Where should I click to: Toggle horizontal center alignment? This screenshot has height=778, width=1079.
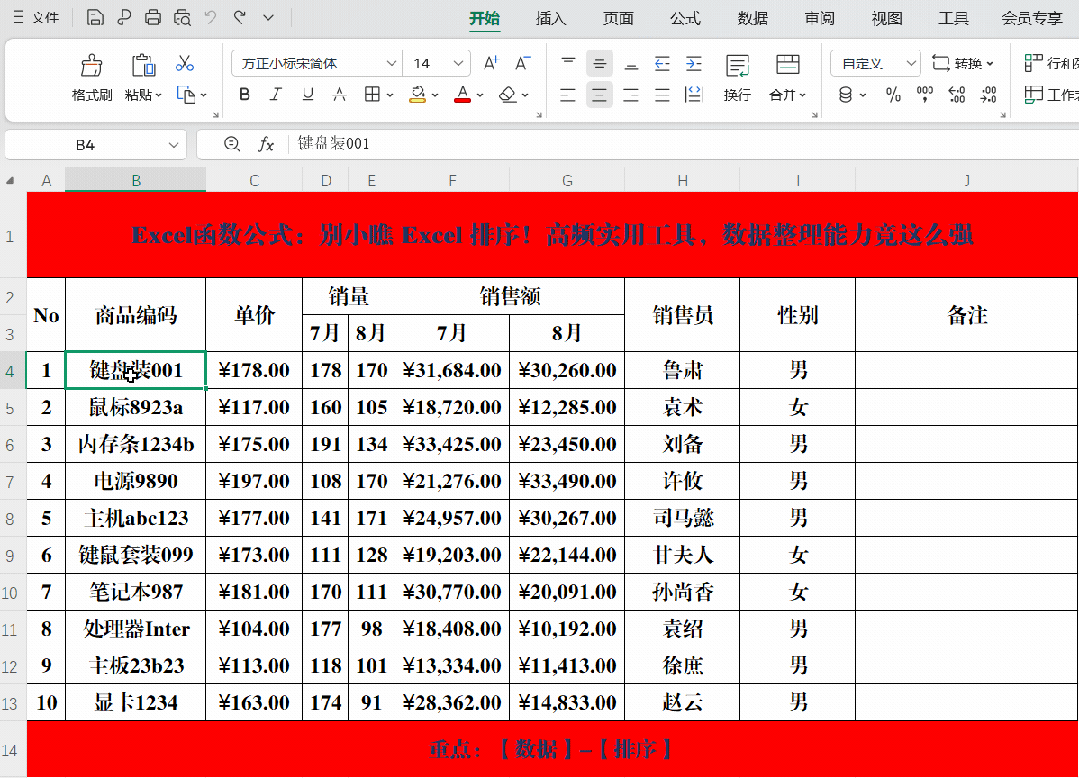click(x=599, y=94)
